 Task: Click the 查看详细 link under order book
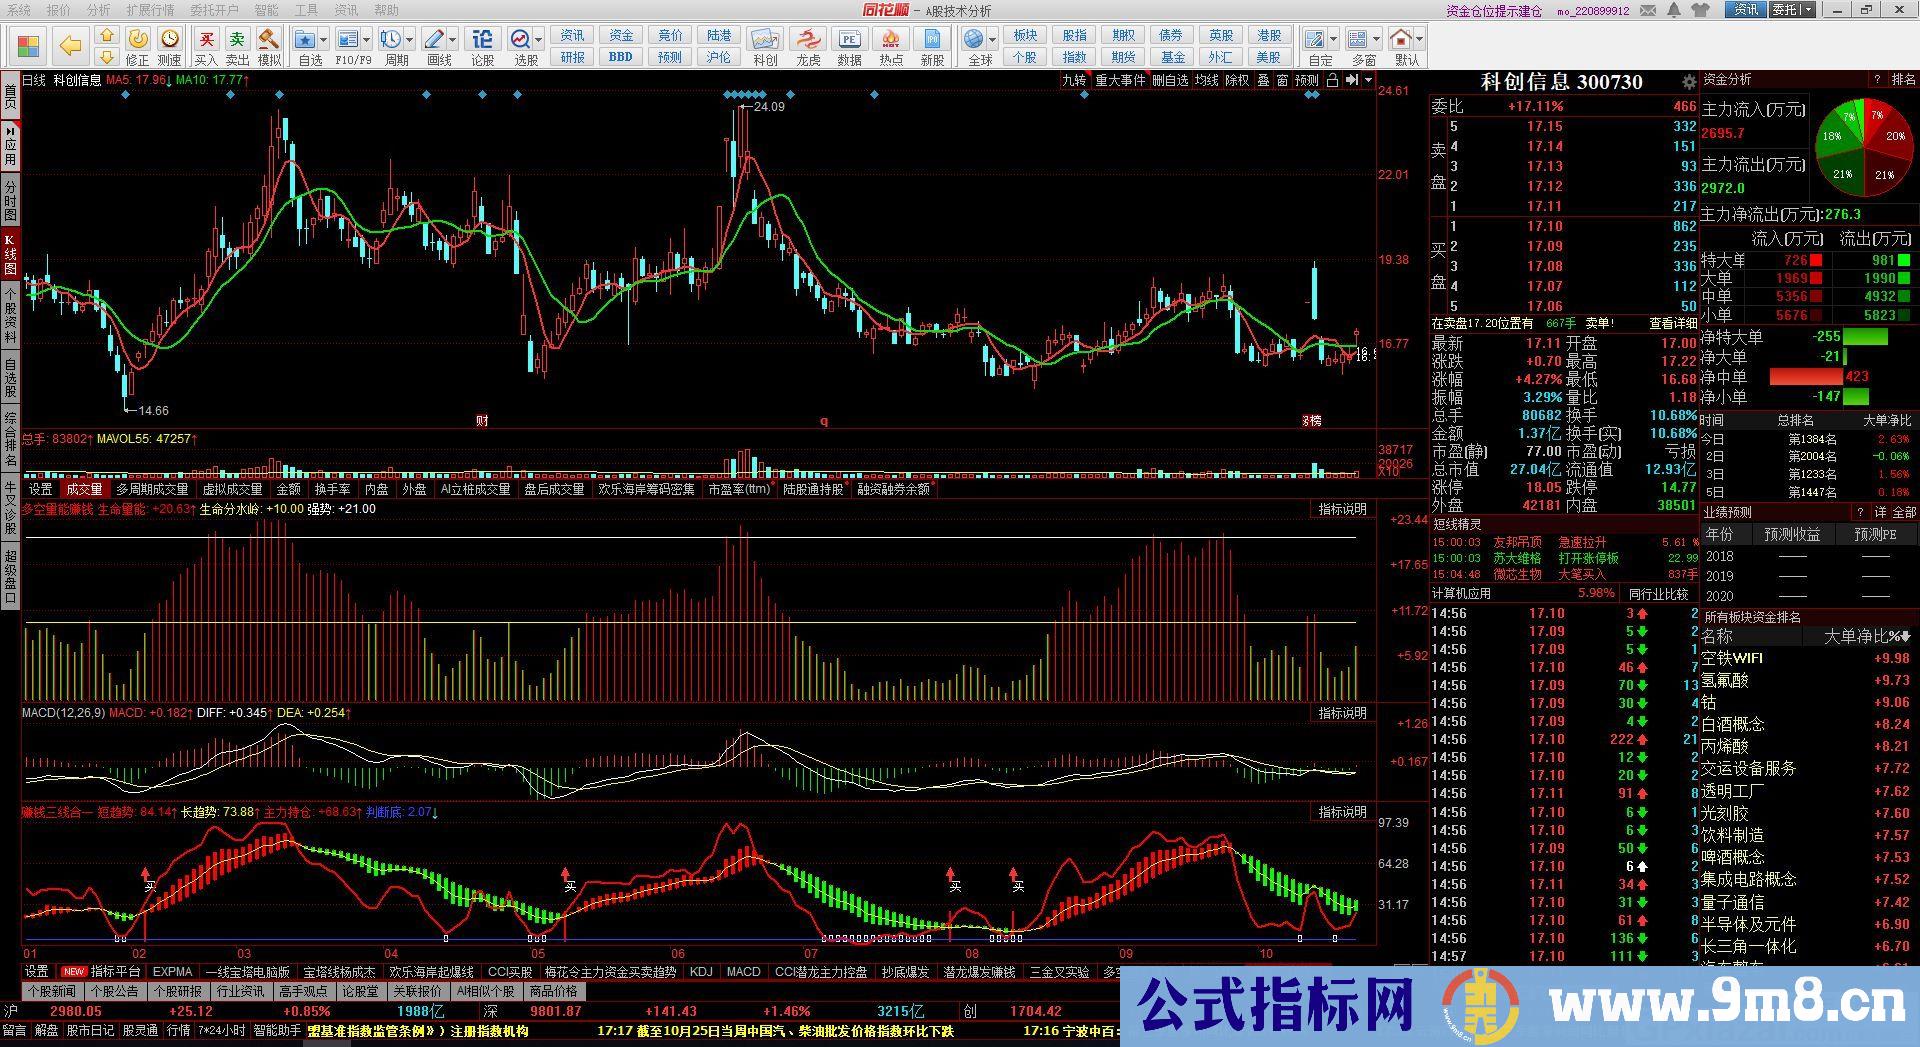[1672, 323]
